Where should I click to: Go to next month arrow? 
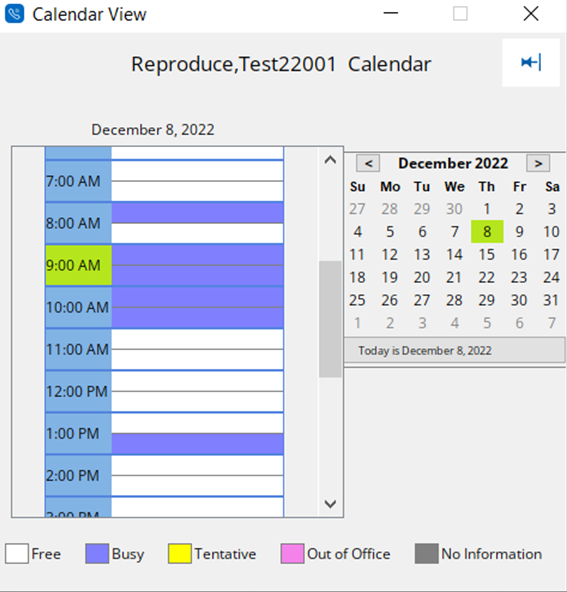click(538, 163)
